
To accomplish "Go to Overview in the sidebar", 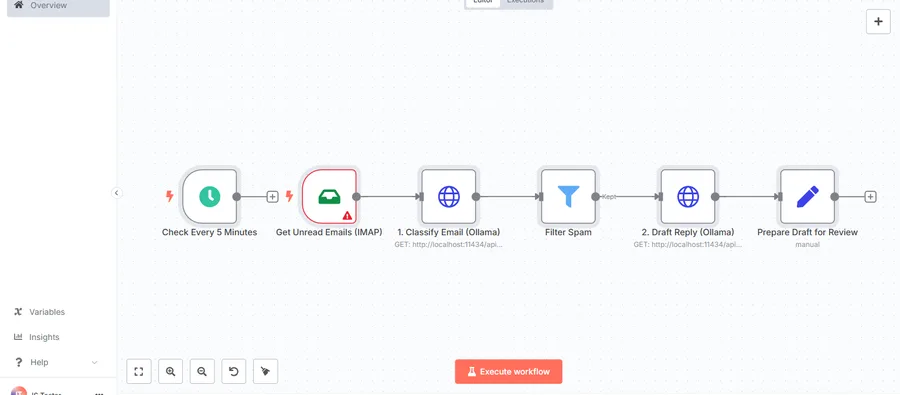I will [x=58, y=6].
